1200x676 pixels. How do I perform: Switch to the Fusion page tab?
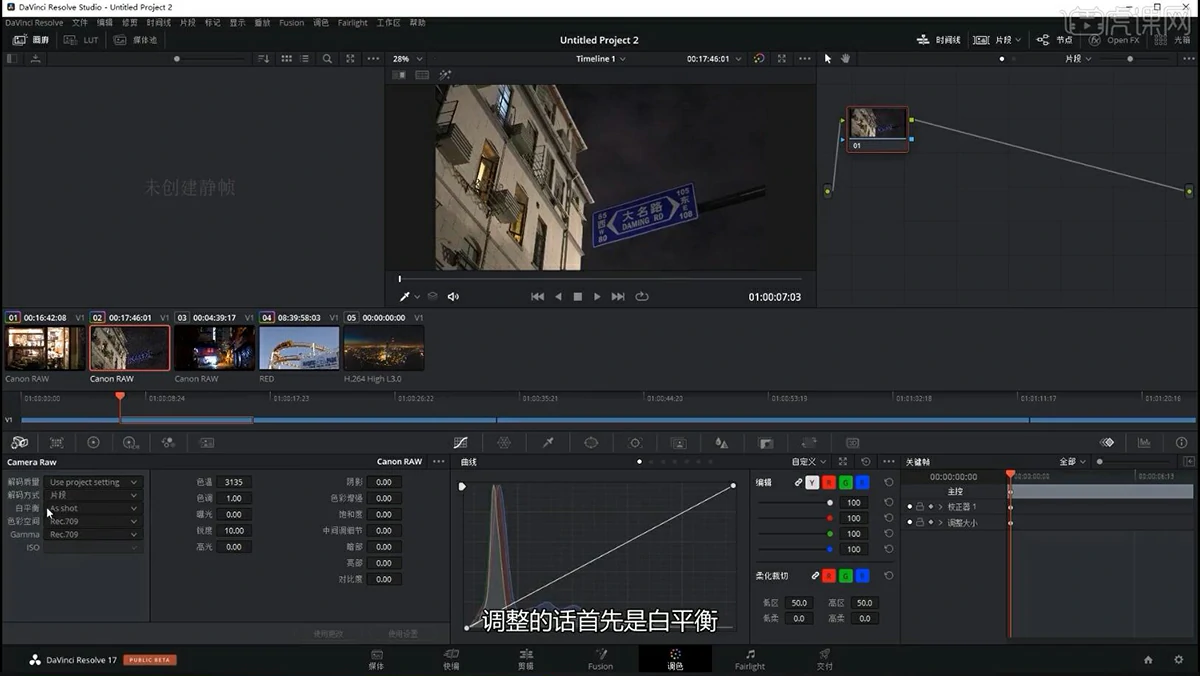click(x=600, y=659)
